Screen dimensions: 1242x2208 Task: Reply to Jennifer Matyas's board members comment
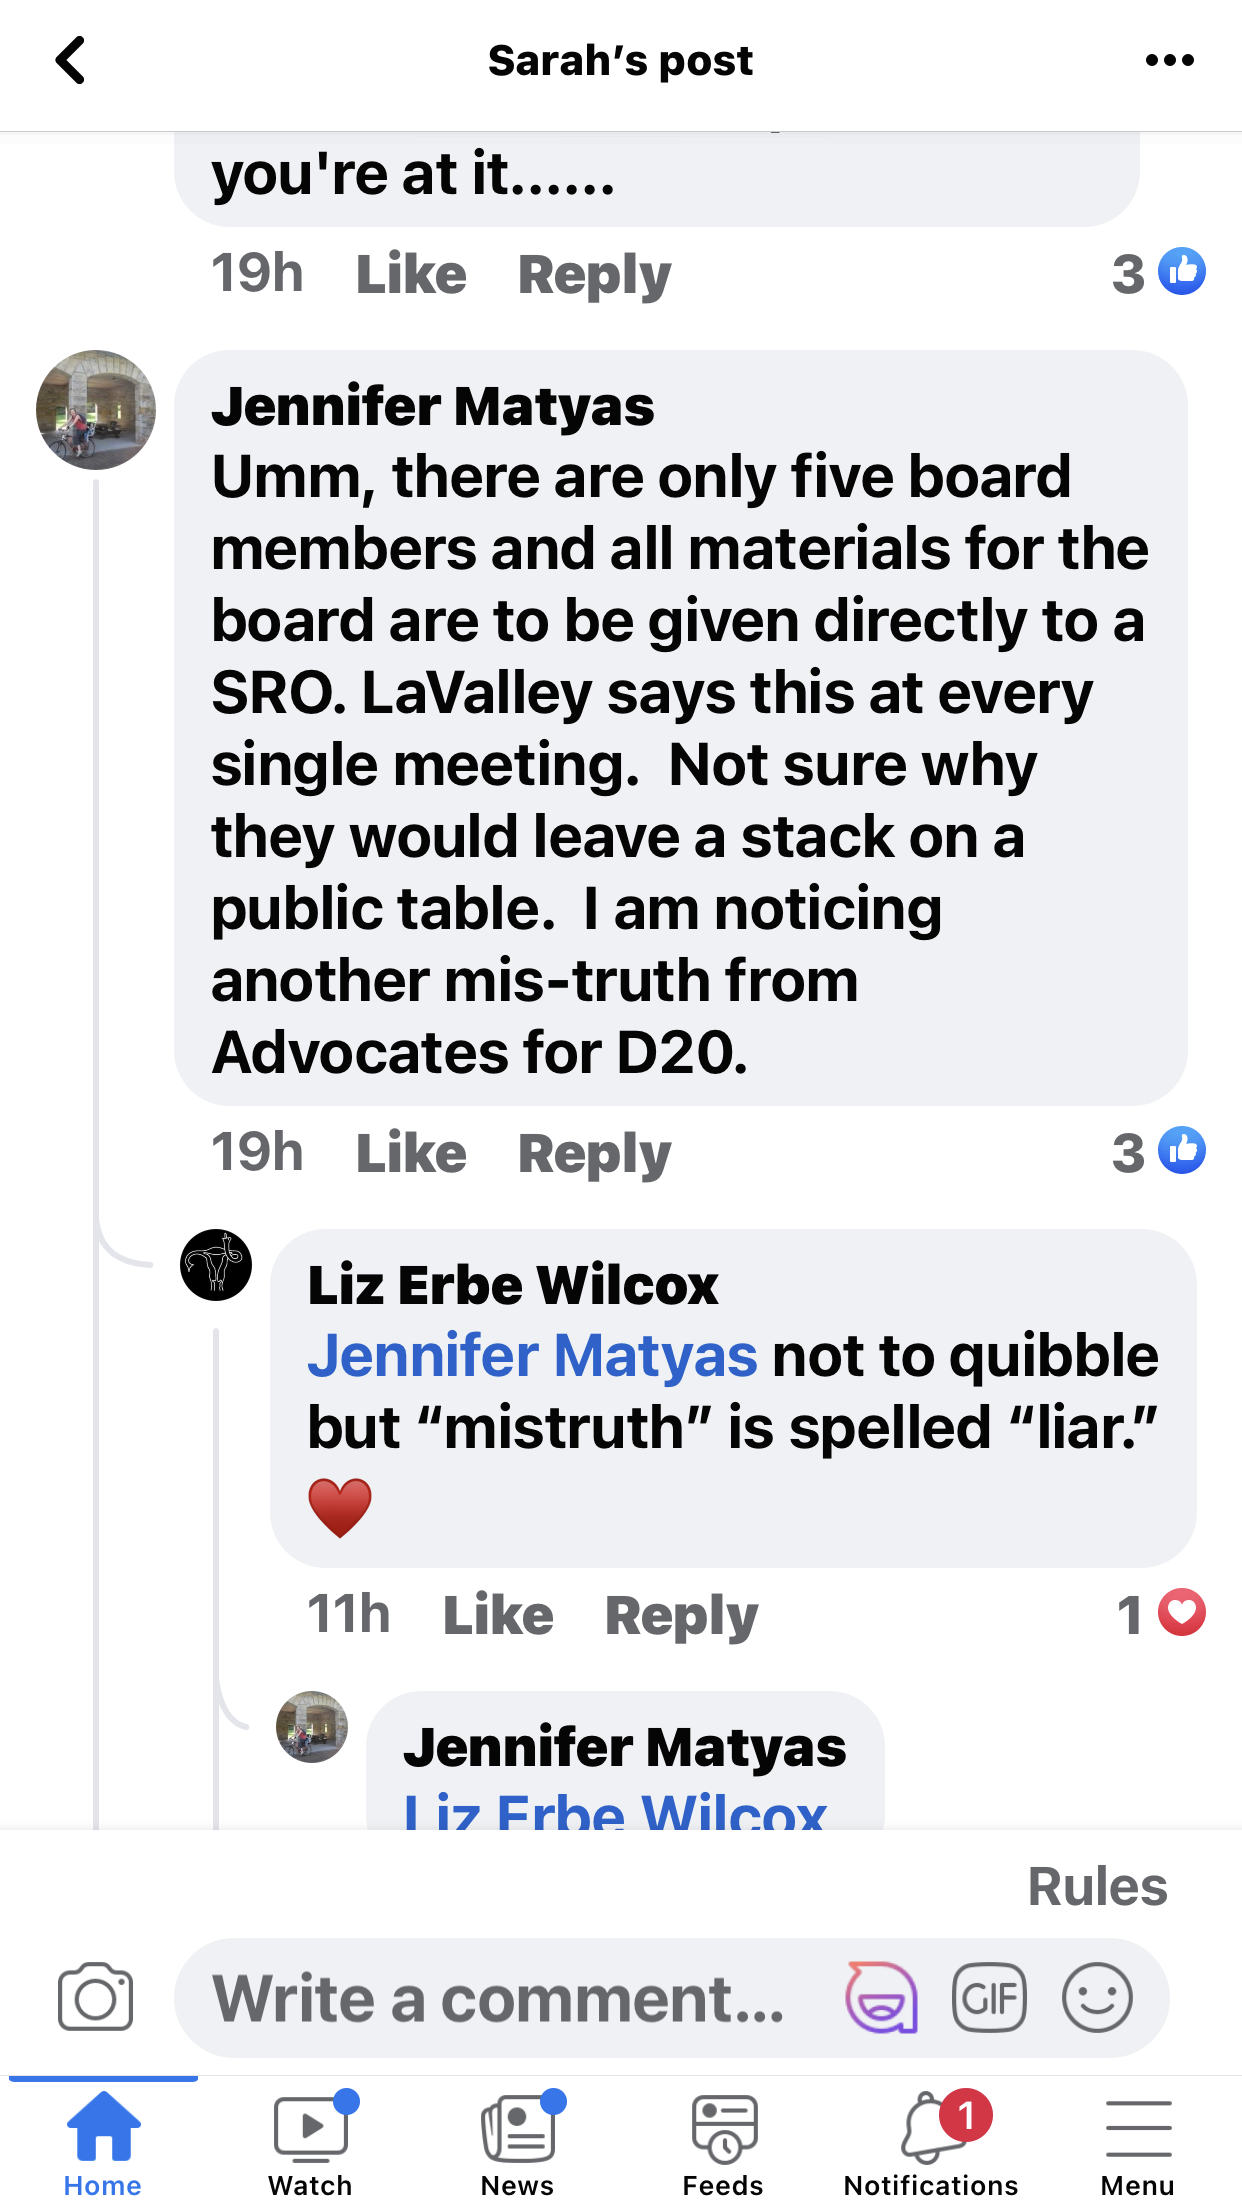pos(594,1153)
